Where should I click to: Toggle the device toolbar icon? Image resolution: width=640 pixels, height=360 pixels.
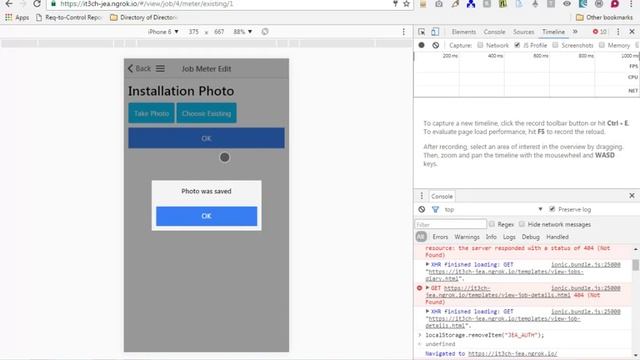(435, 32)
